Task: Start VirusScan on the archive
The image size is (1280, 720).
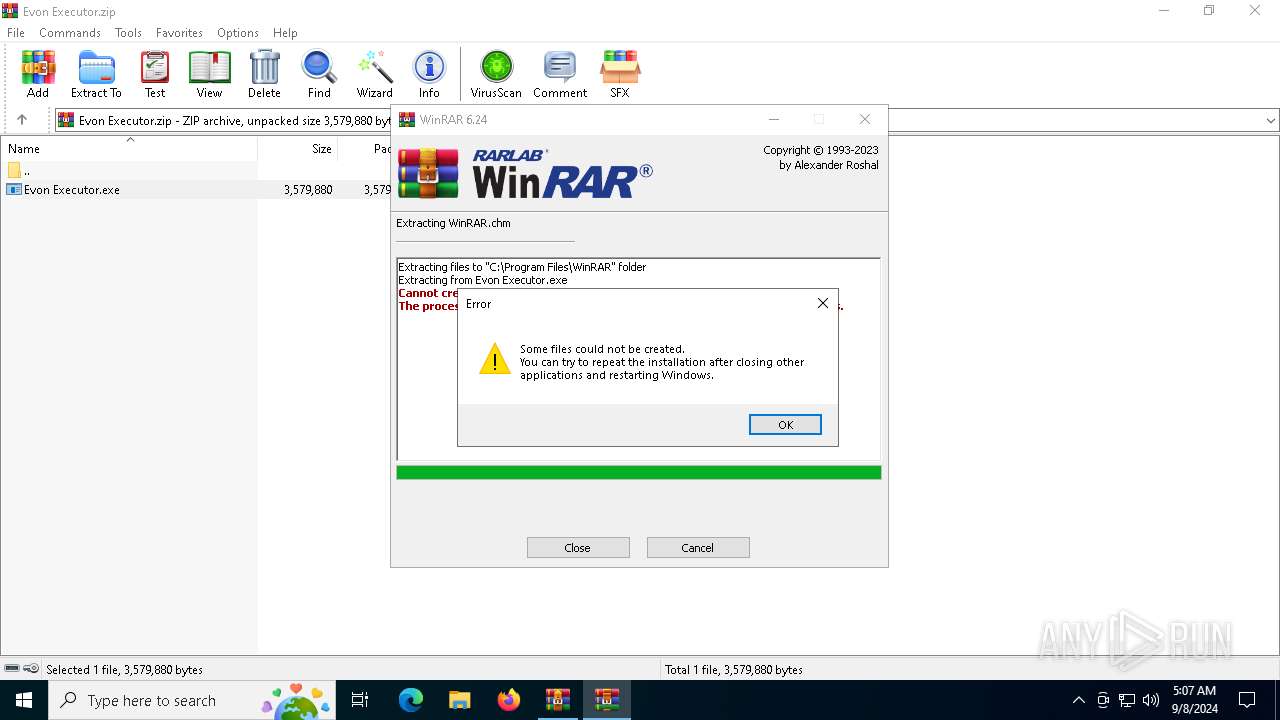Action: 496,75
